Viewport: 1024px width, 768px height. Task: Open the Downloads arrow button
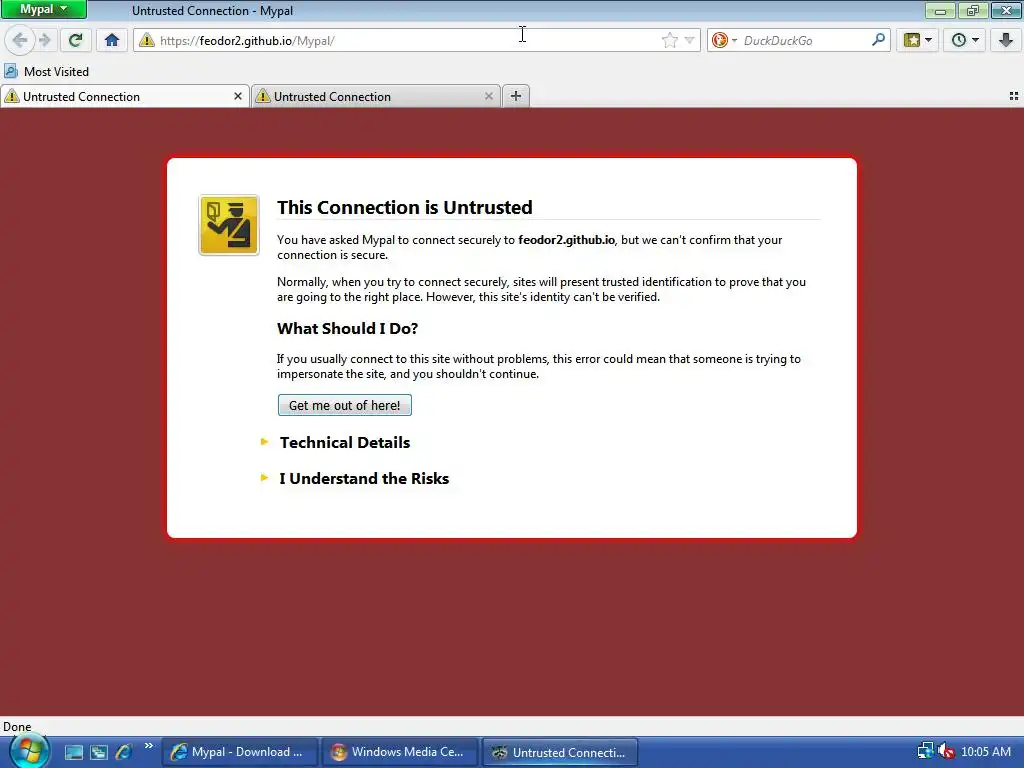[x=1006, y=40]
